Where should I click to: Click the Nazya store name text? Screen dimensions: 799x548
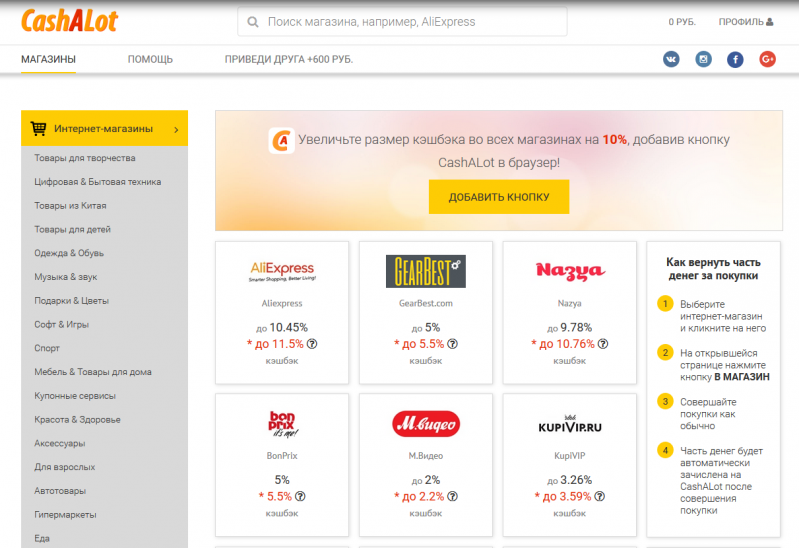click(x=570, y=303)
